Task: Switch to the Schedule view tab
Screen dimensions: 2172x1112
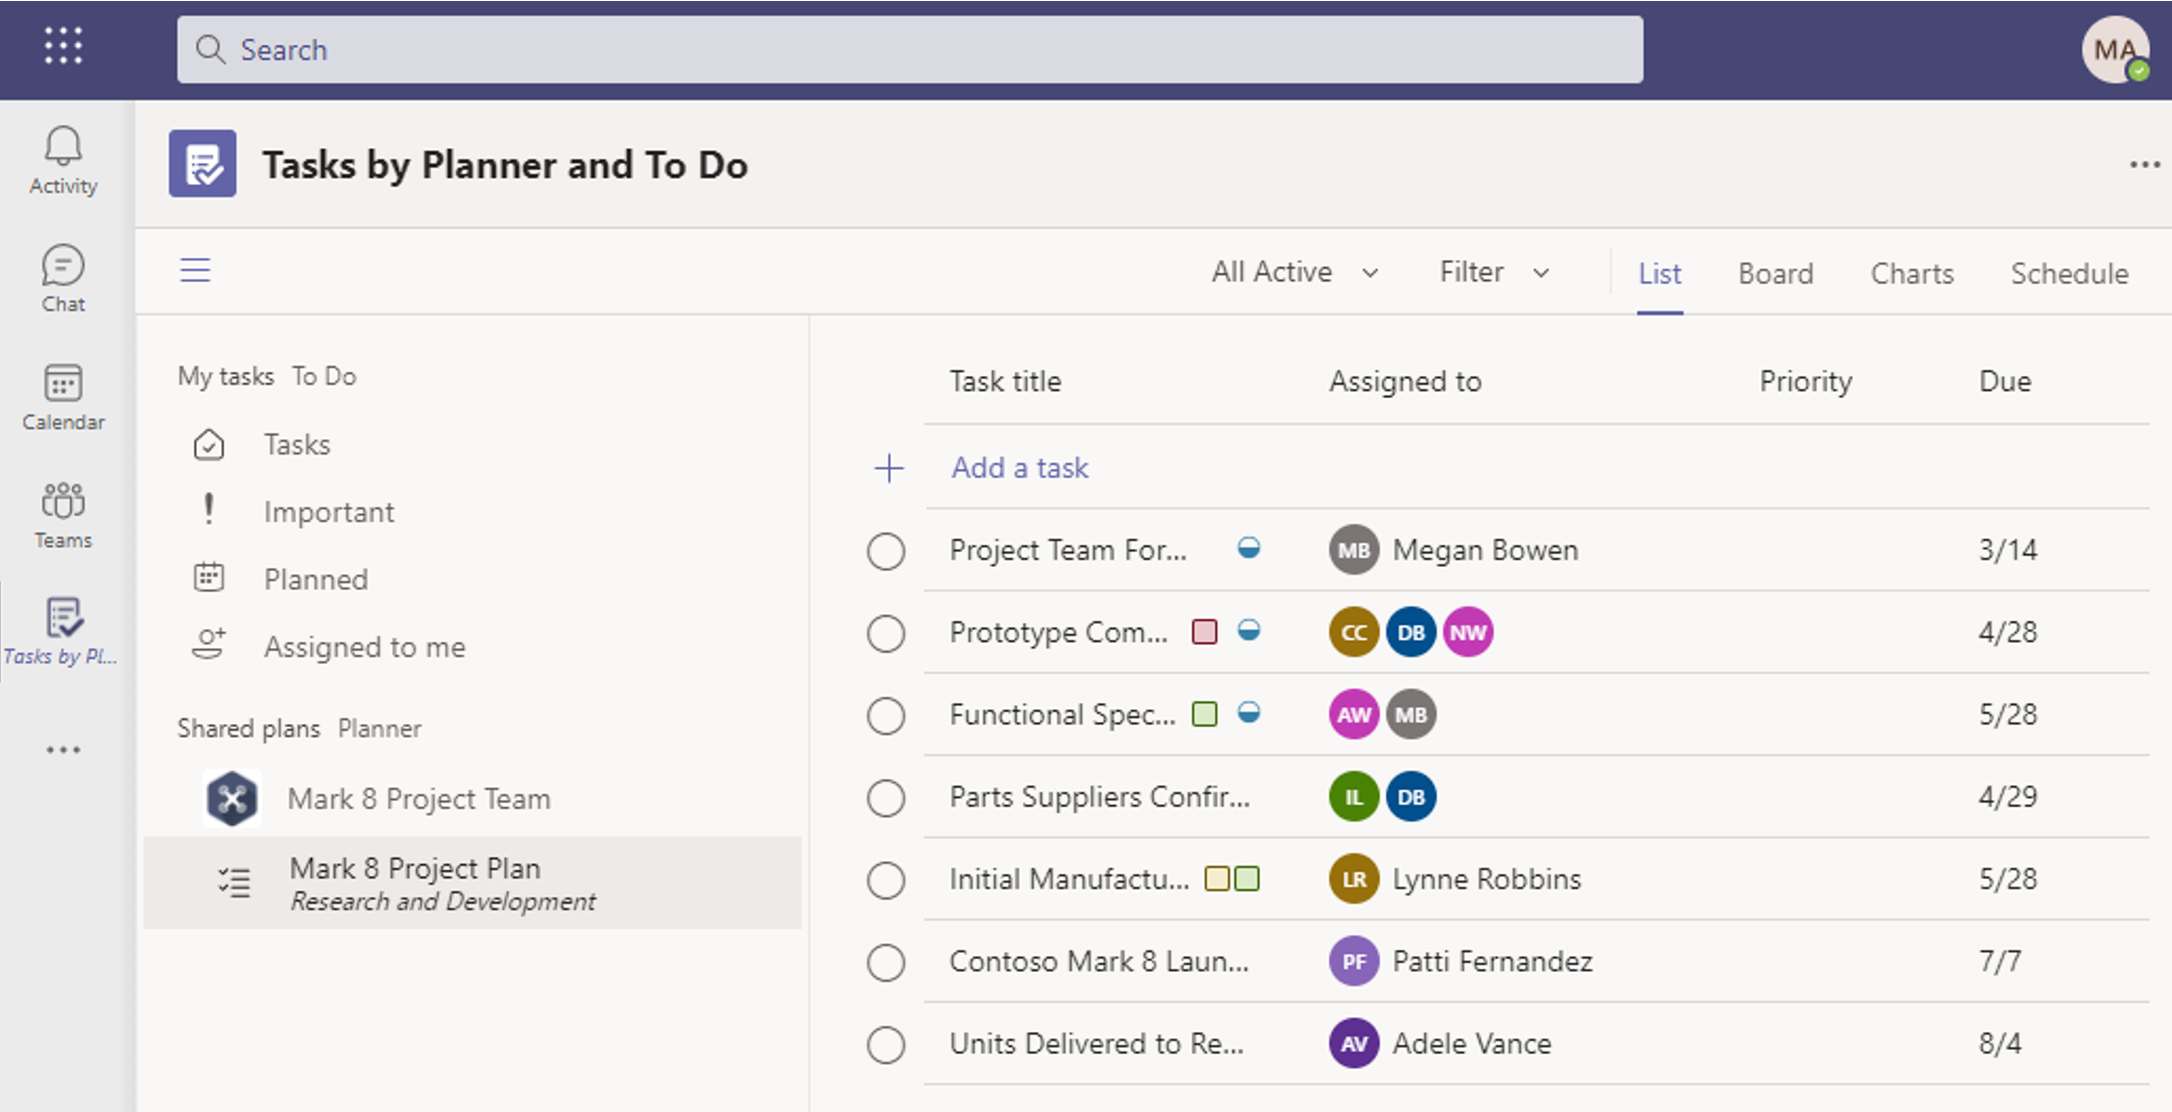Action: [x=2069, y=269]
